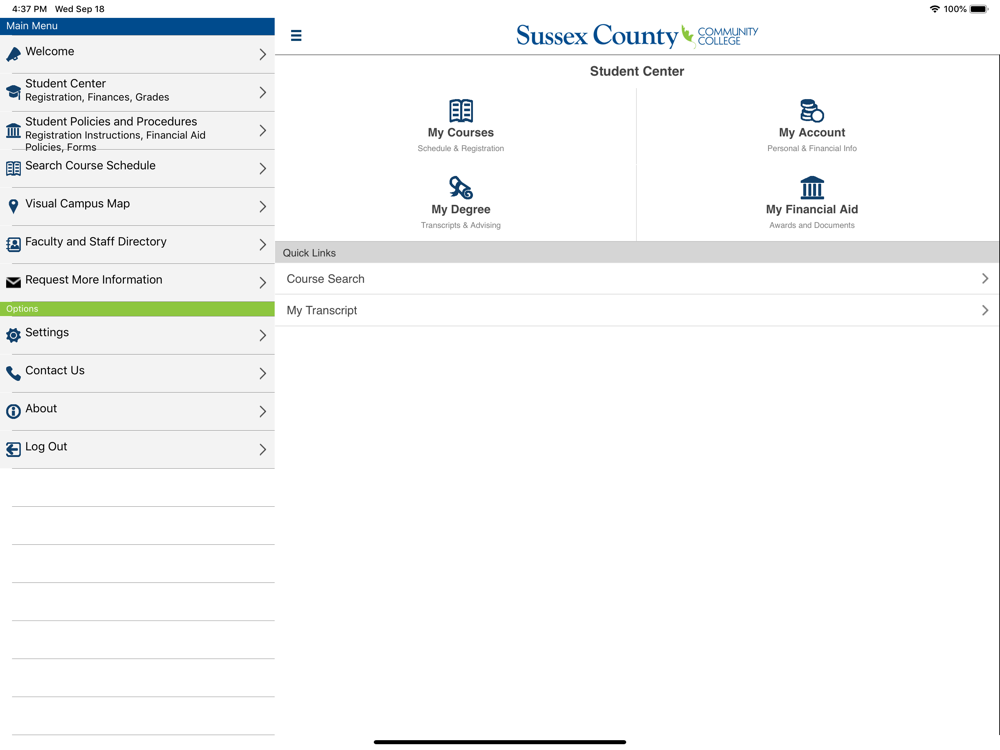1000x750 pixels.
Task: Click the Settings gear icon
Action: tap(13, 335)
